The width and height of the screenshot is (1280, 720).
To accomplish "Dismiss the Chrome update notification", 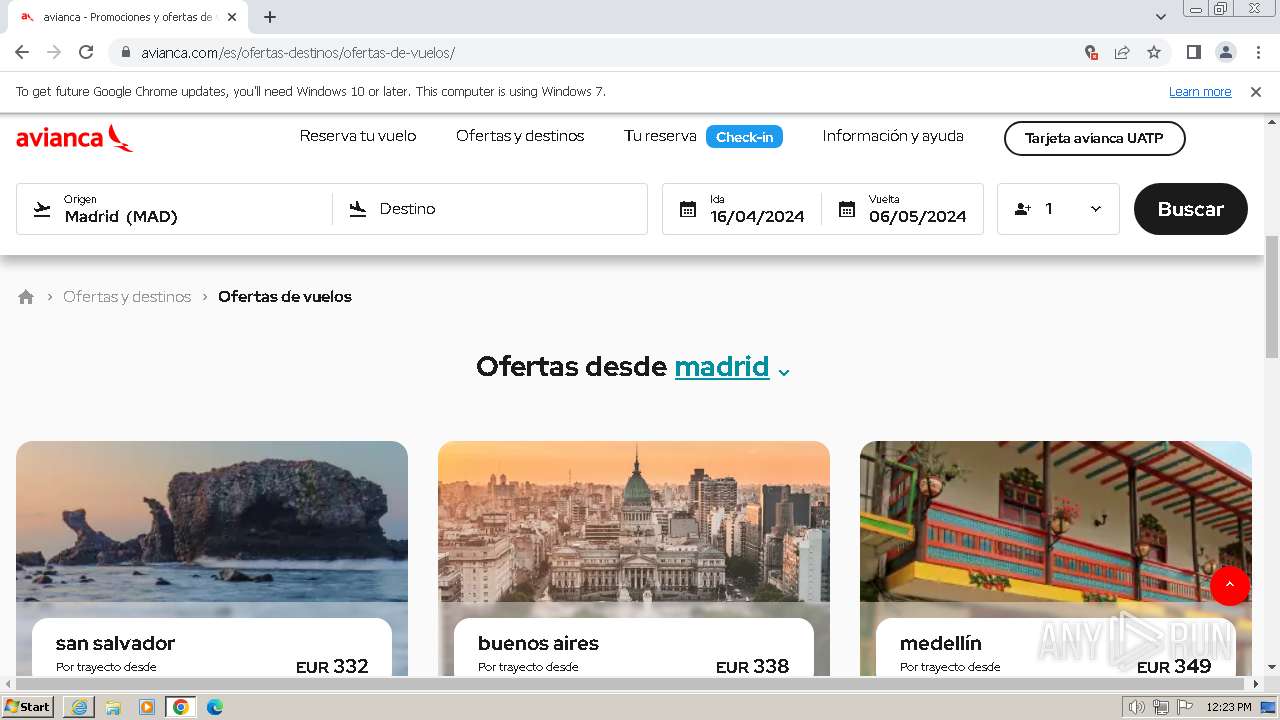I will point(1256,92).
